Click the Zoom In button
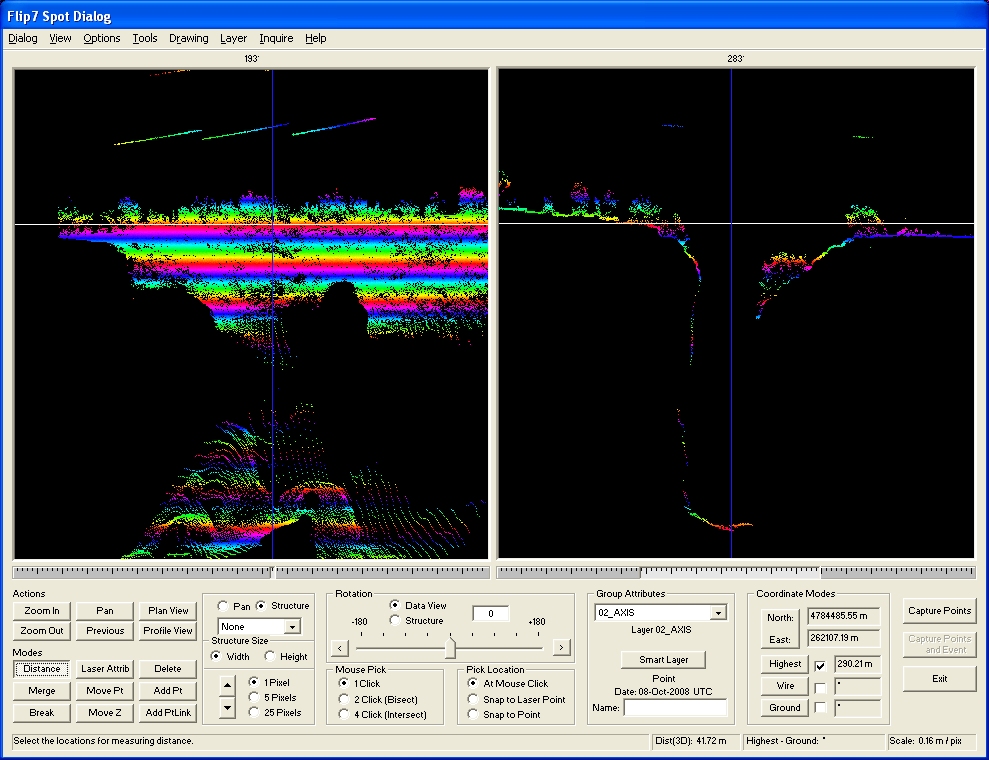The height and width of the screenshot is (760, 989). point(42,611)
